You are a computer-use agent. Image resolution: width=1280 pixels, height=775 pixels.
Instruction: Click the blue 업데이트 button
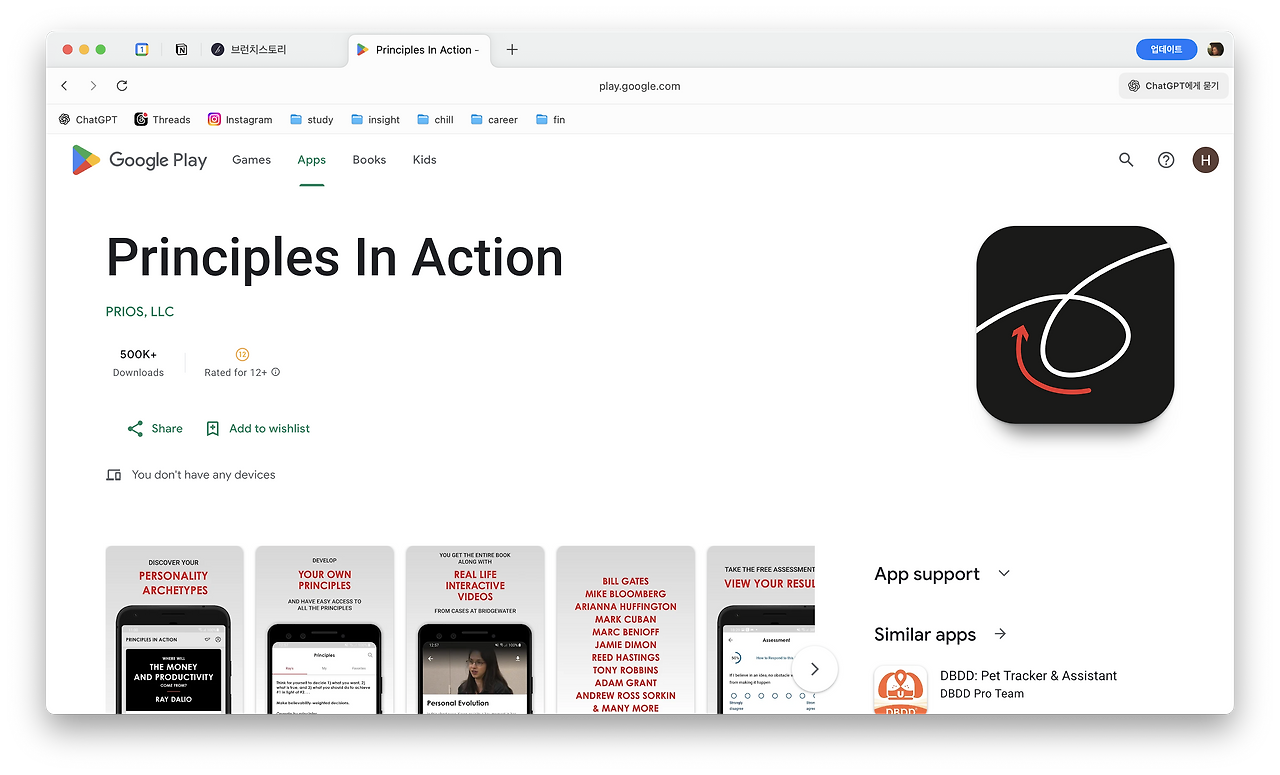point(1166,49)
